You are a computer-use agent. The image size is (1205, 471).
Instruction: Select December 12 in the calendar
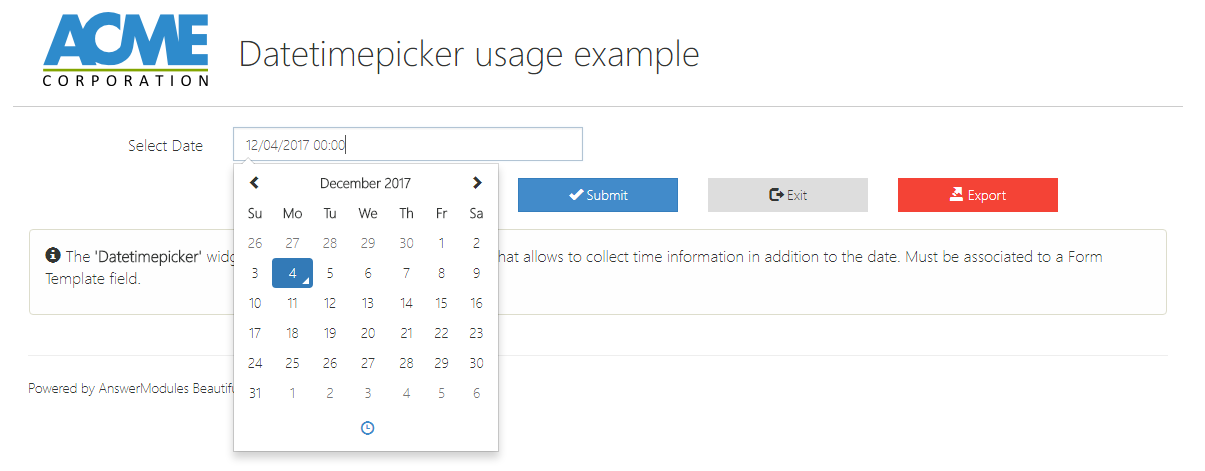(x=330, y=303)
